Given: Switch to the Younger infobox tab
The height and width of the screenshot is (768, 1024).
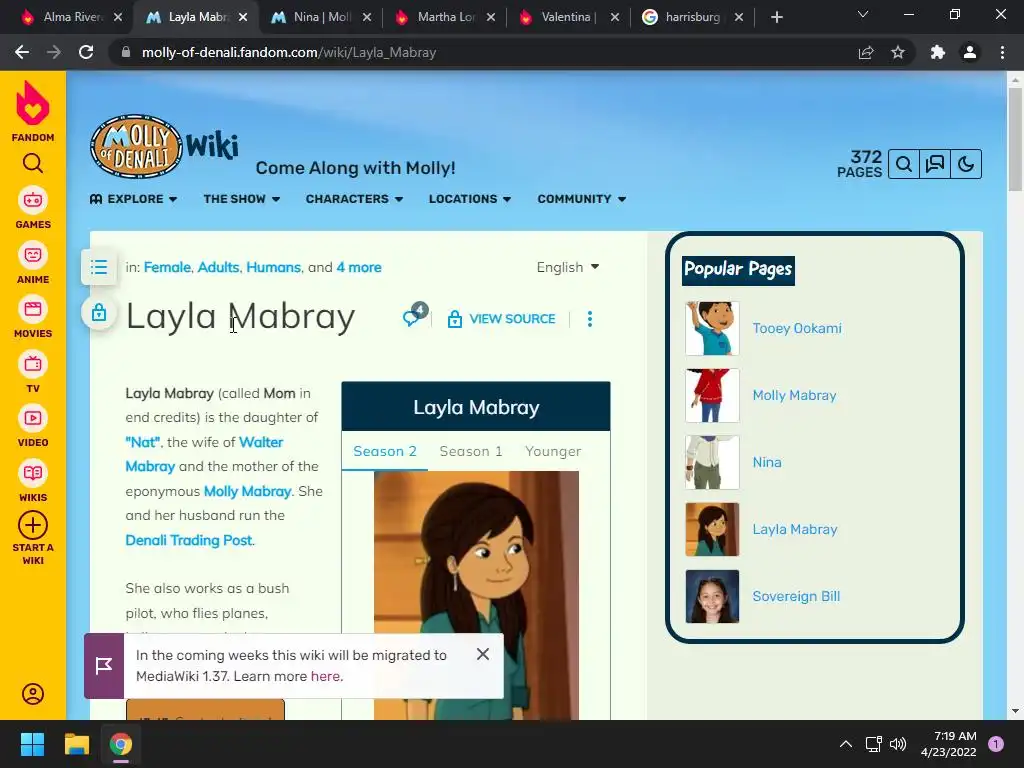Looking at the screenshot, I should coord(552,451).
